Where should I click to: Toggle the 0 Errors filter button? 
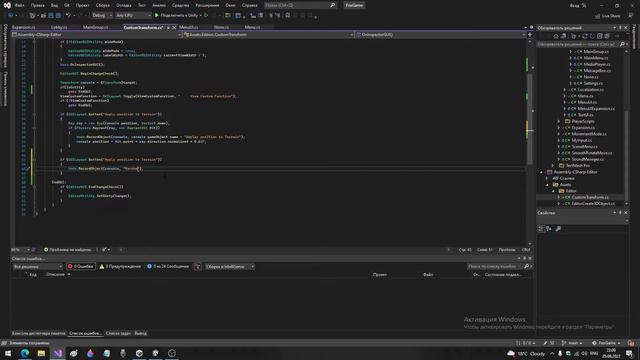point(81,267)
